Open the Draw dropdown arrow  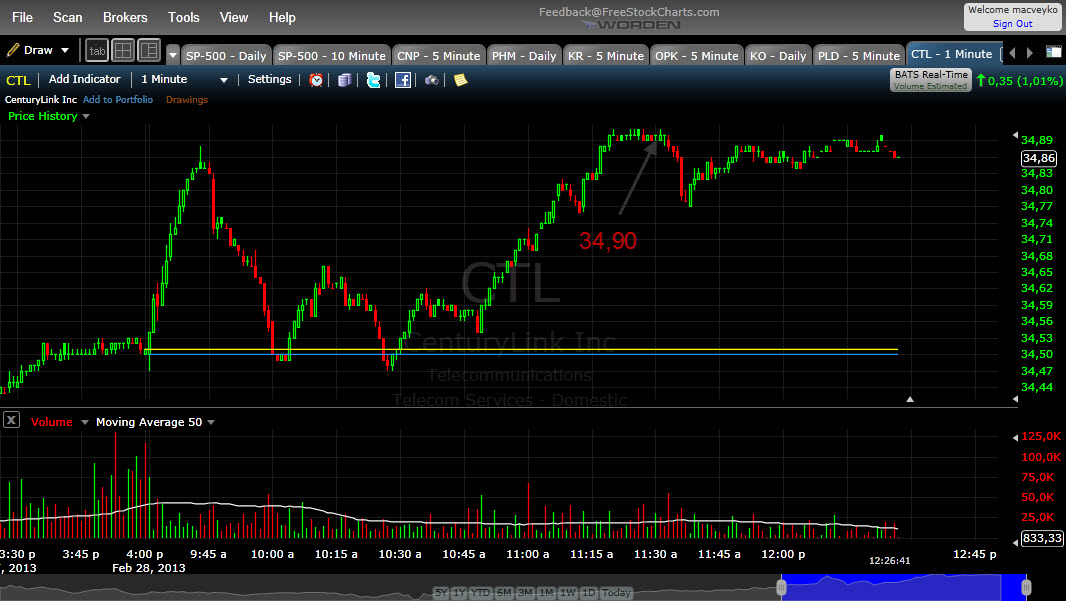click(65, 50)
